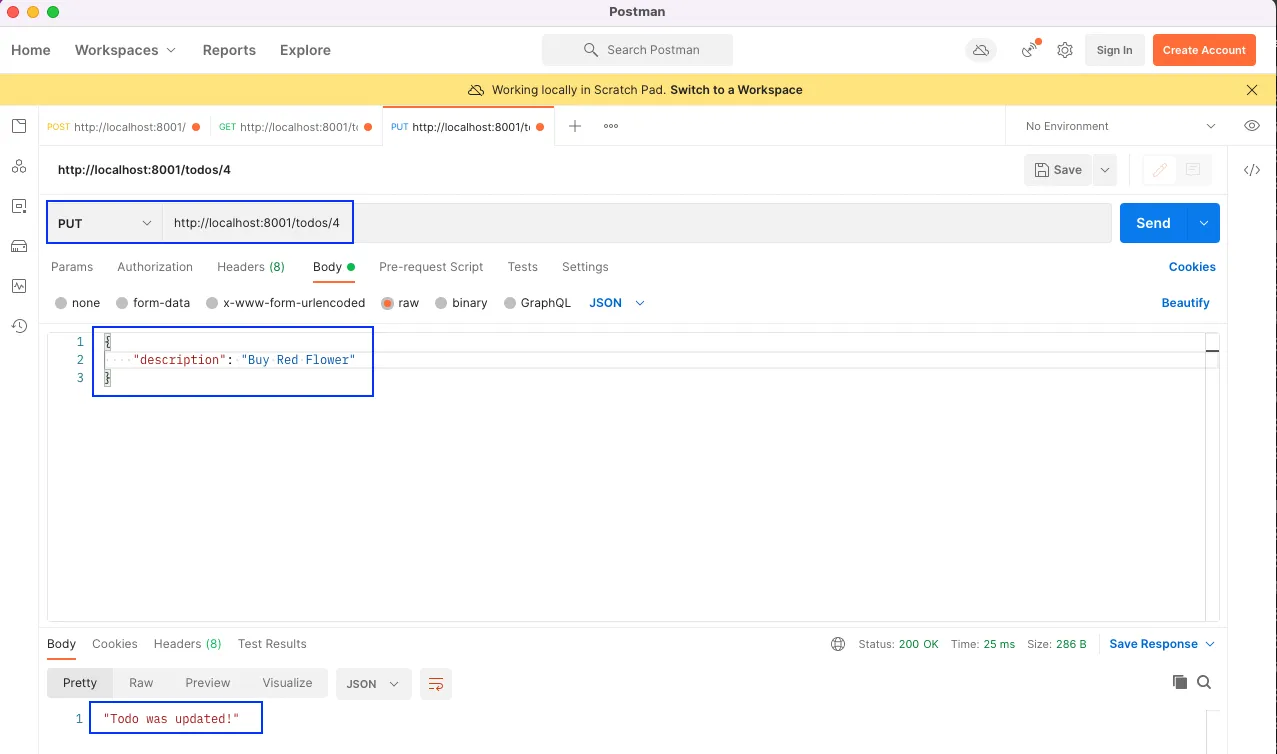
Task: Open the APIs sidebar icon
Action: 19,166
